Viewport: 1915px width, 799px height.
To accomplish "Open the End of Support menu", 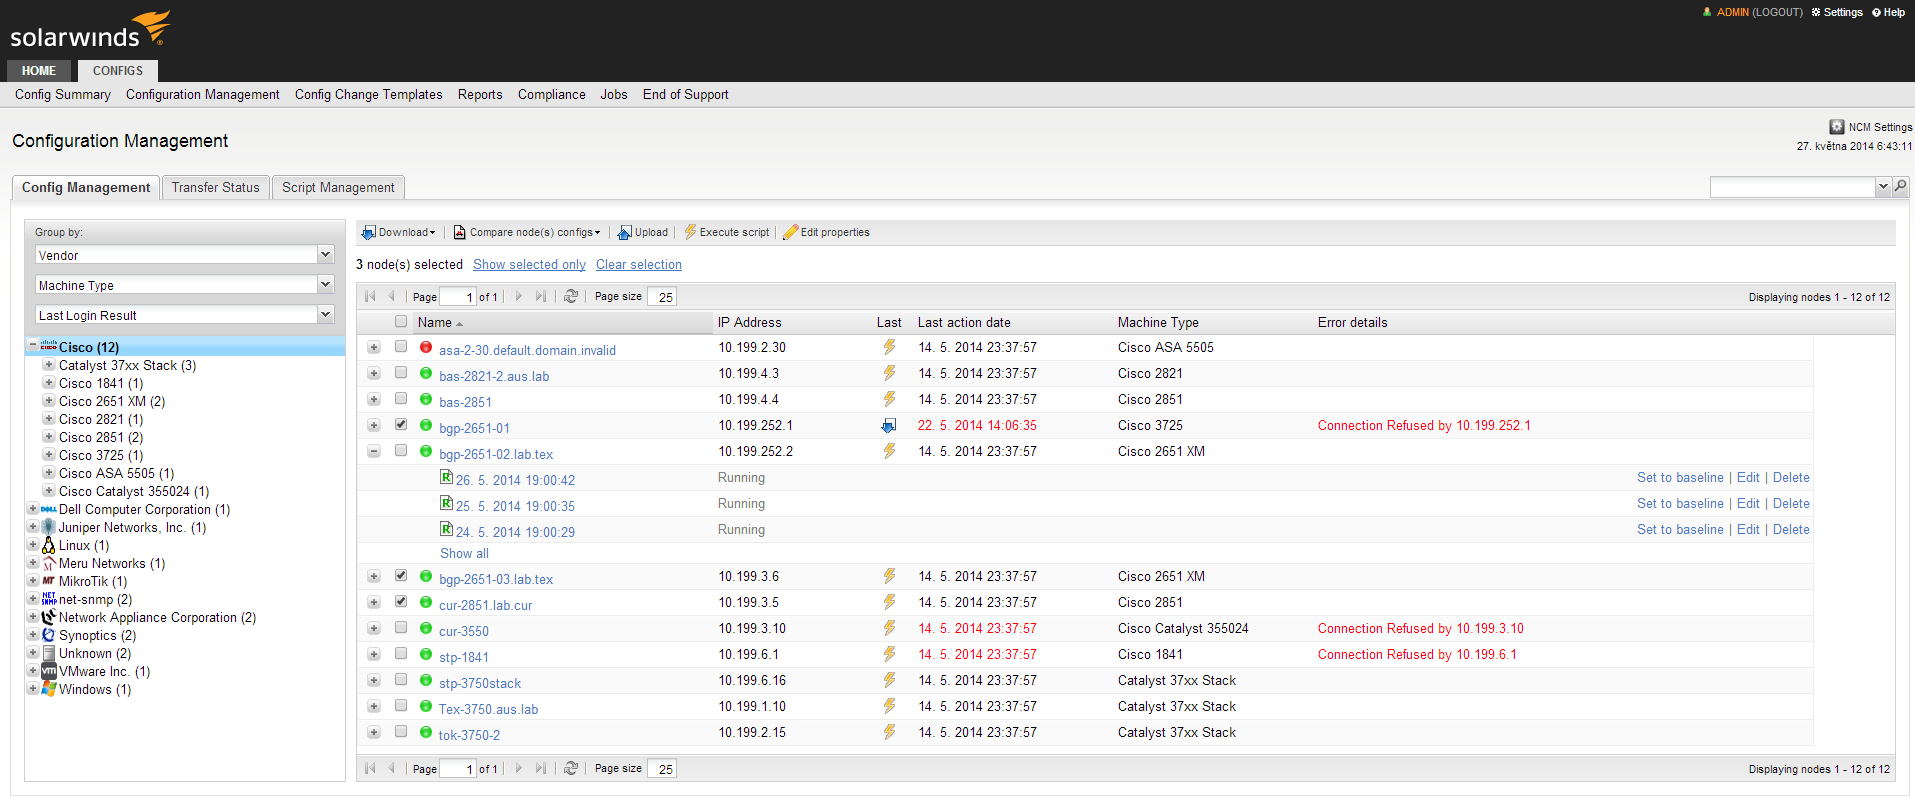I will pos(686,94).
